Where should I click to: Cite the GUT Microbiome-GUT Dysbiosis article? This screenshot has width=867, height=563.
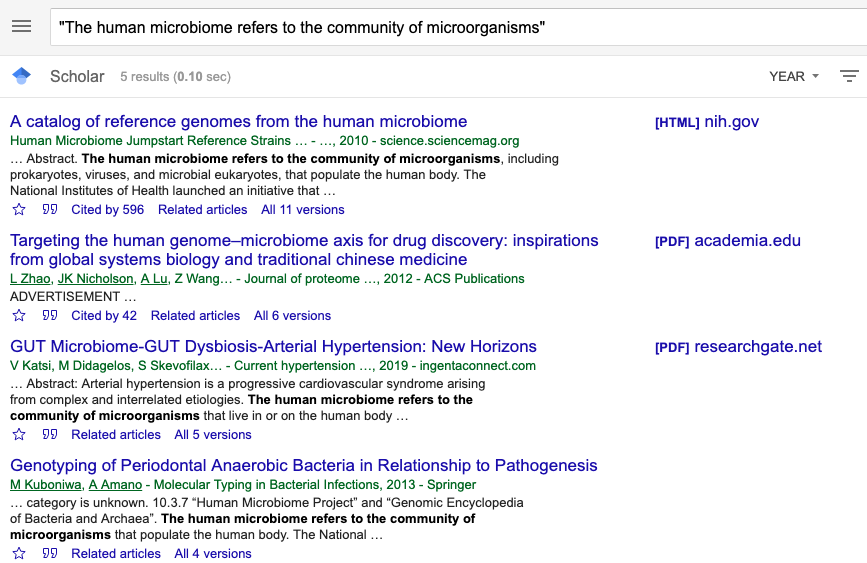click(50, 435)
